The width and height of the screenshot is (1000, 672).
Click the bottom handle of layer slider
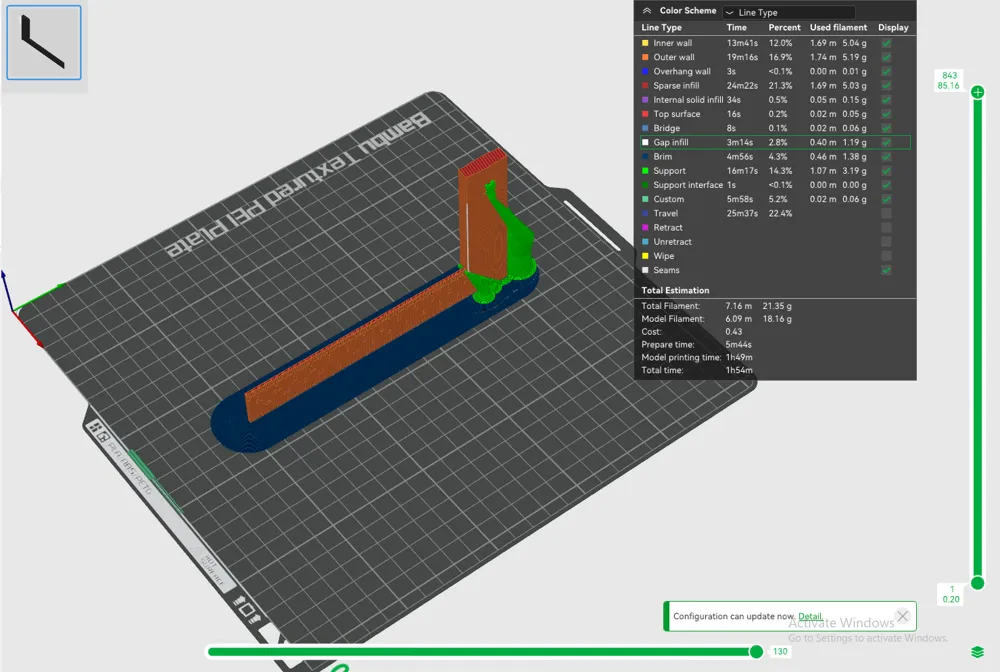(977, 582)
